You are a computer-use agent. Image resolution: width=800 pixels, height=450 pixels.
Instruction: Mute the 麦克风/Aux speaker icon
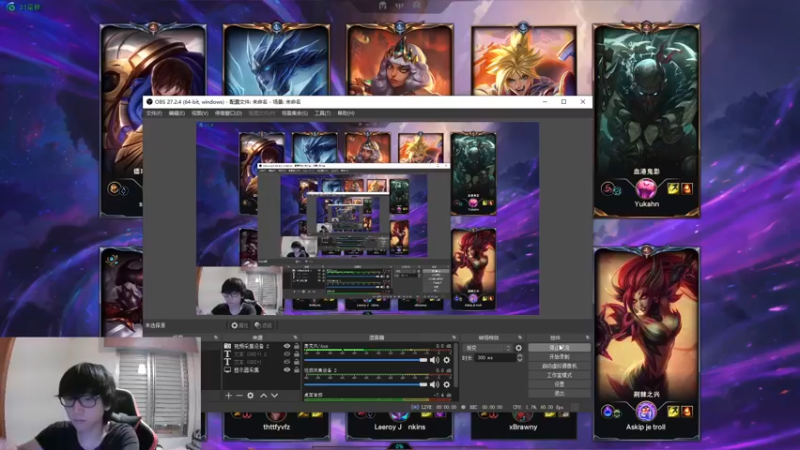click(434, 360)
